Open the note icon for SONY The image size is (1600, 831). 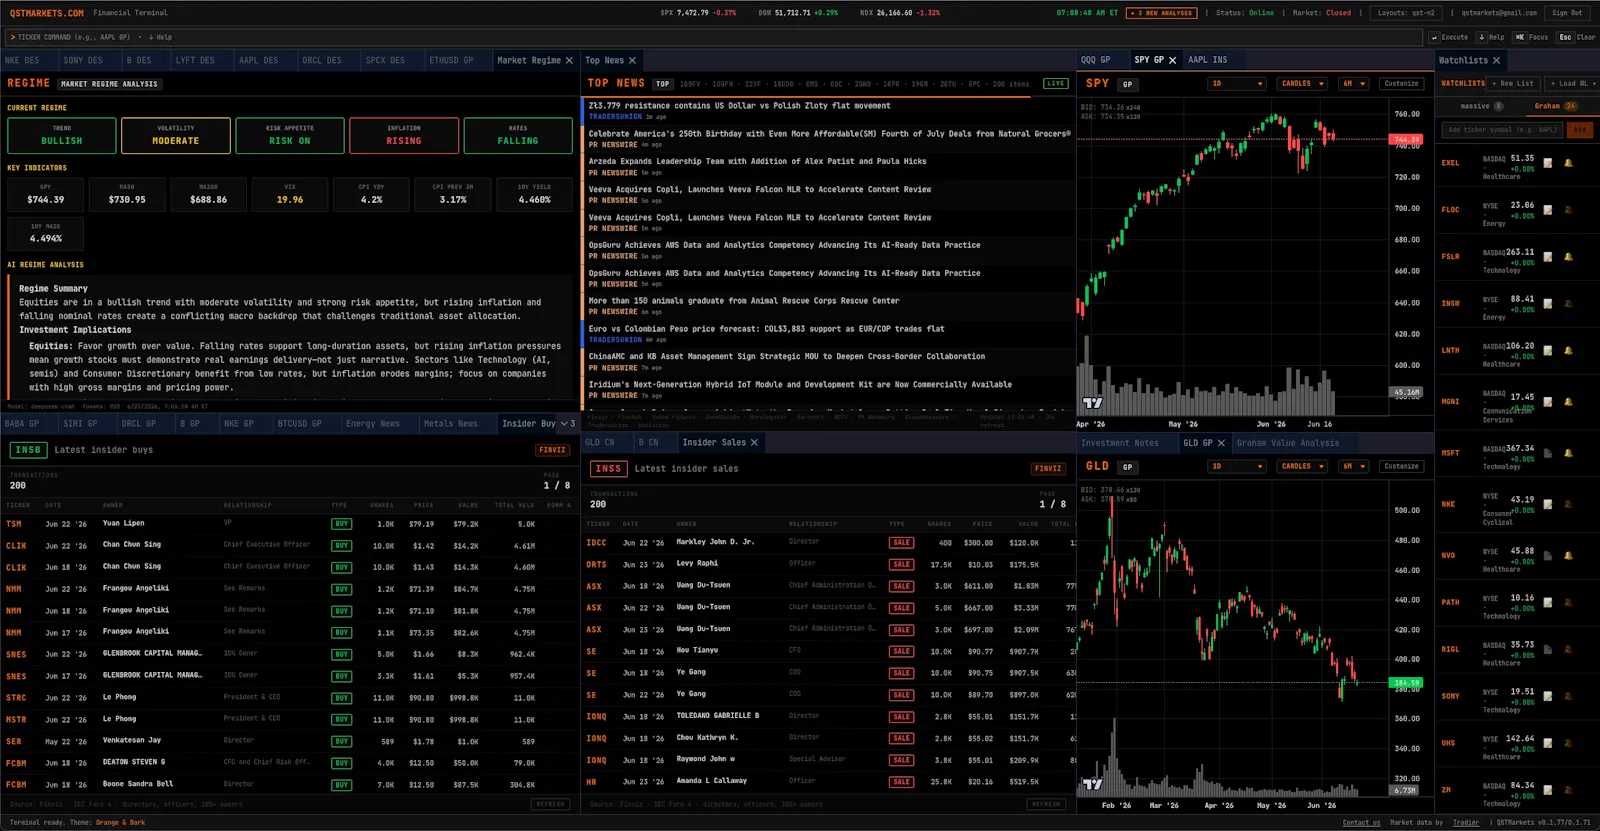tap(1548, 696)
